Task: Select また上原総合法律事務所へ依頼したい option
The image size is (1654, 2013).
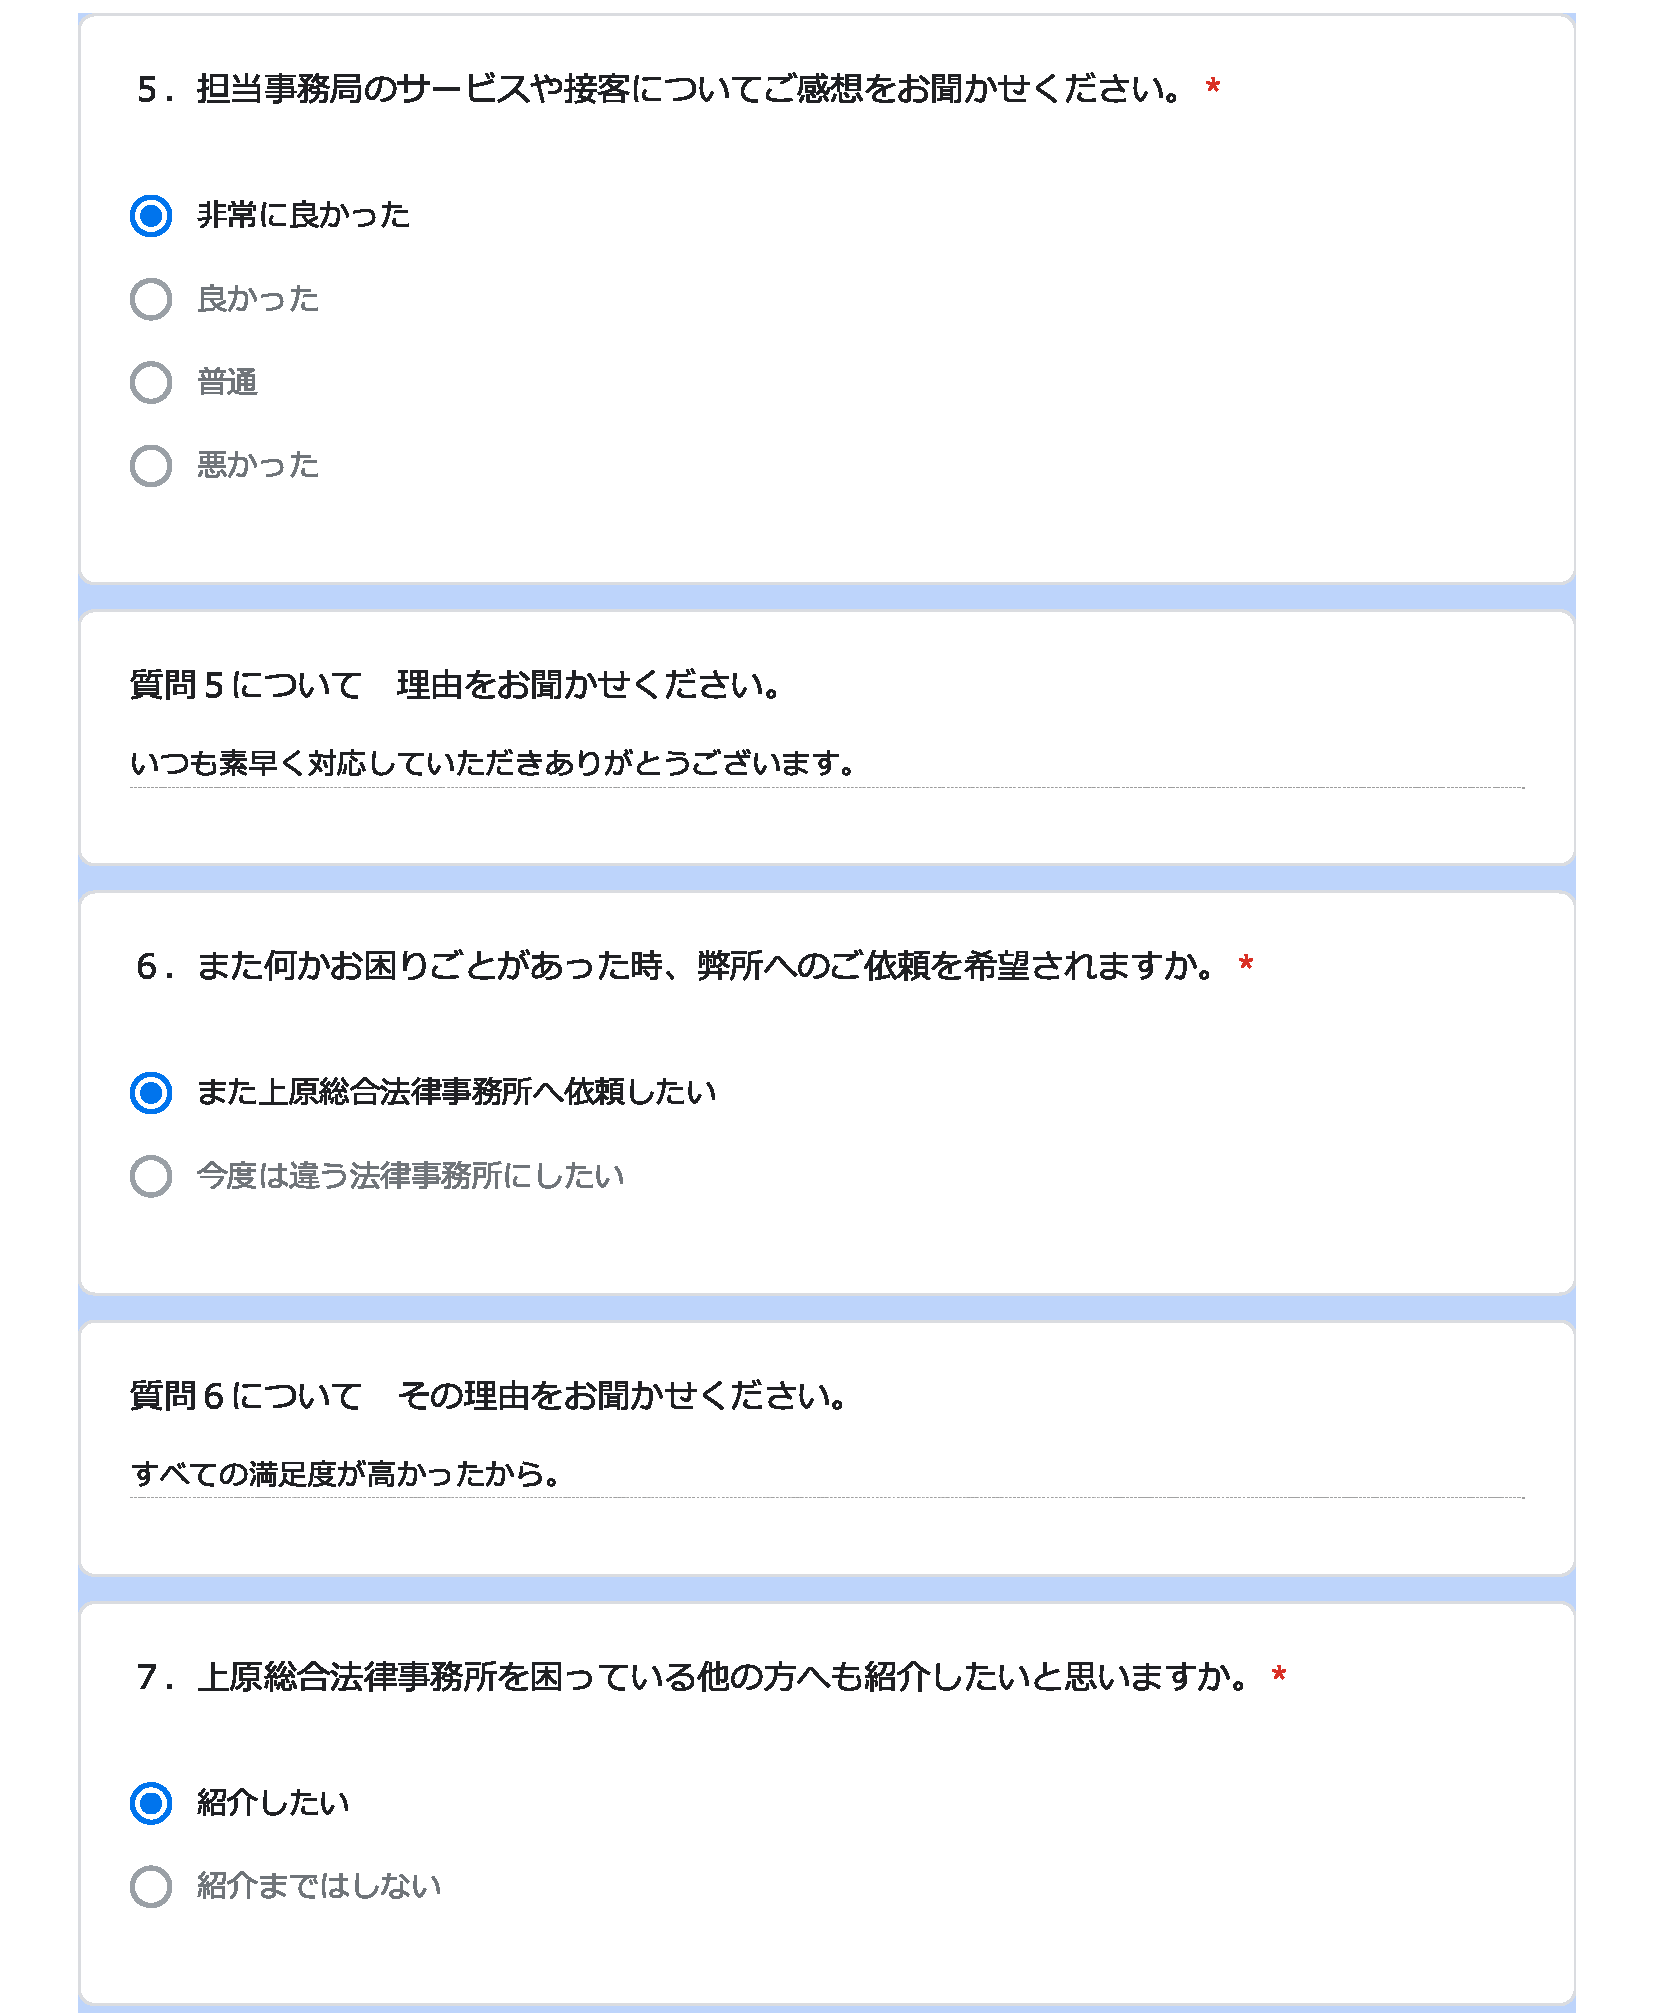Action: point(151,1093)
